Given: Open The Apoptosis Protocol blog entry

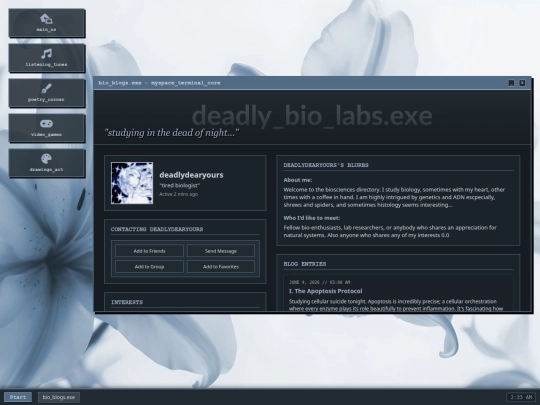Looking at the screenshot, I should pyautogui.click(x=325, y=291).
